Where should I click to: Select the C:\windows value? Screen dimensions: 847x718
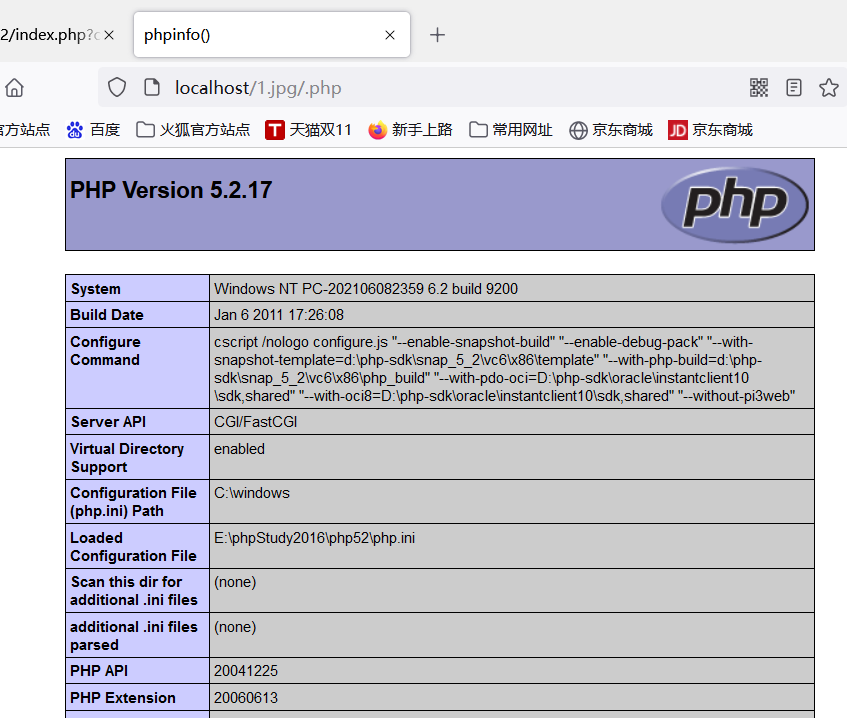click(252, 493)
